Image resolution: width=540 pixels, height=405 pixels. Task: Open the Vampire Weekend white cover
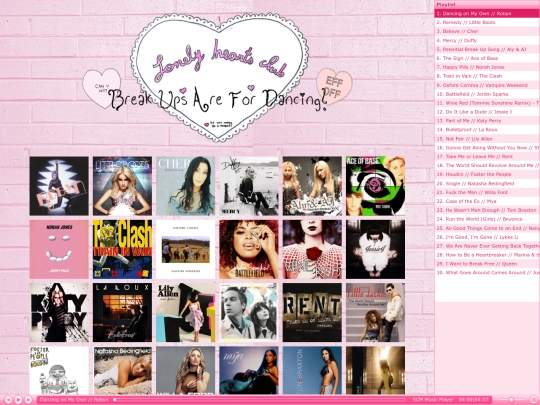[186, 249]
